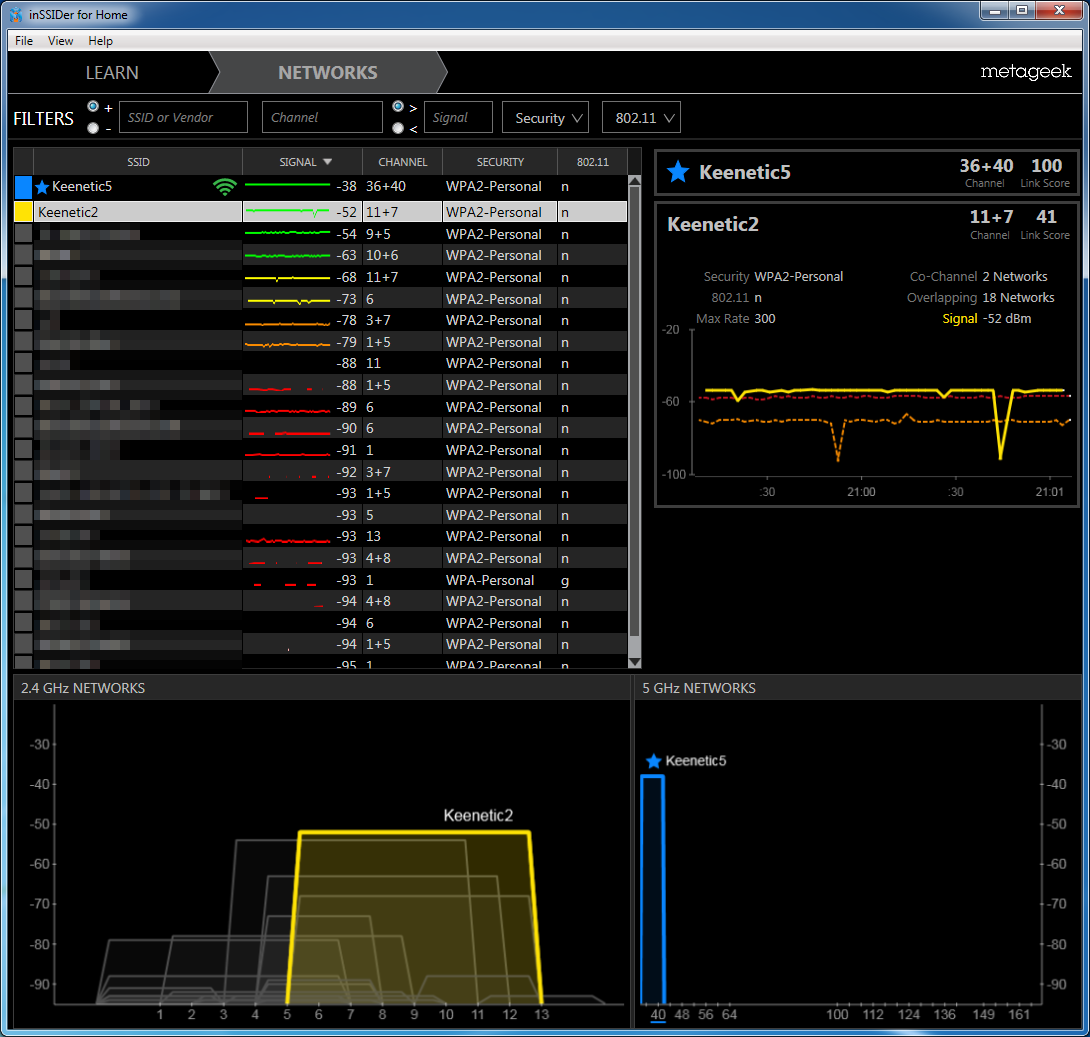Select the greater-than signal filter radio button
Viewport: 1090px width, 1037px height.
[x=398, y=106]
